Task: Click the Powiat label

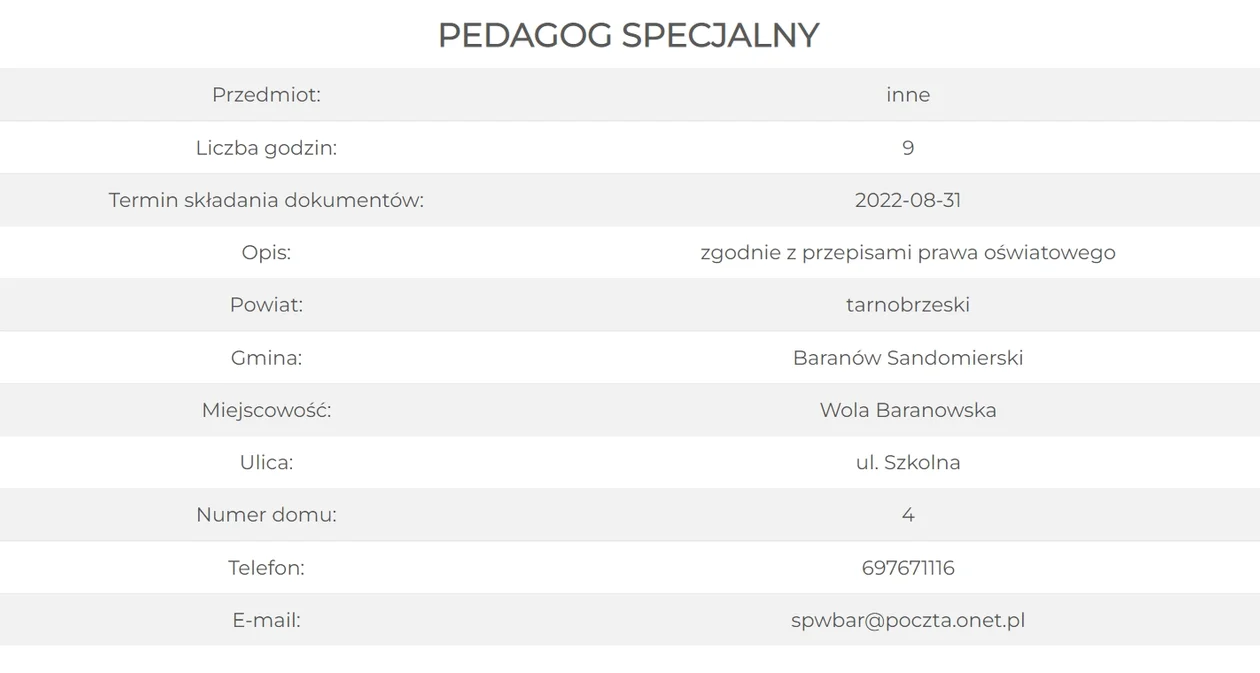Action: coord(266,305)
